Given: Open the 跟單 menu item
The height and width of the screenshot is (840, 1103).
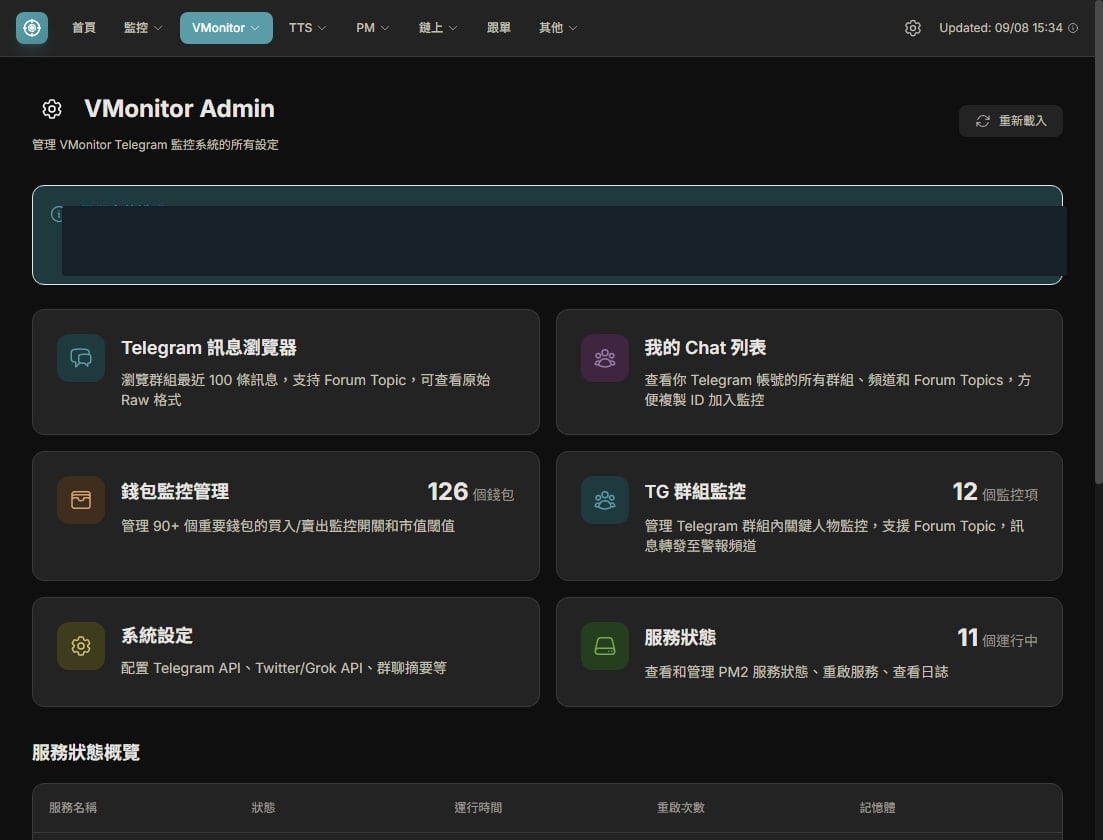Looking at the screenshot, I should (x=499, y=28).
